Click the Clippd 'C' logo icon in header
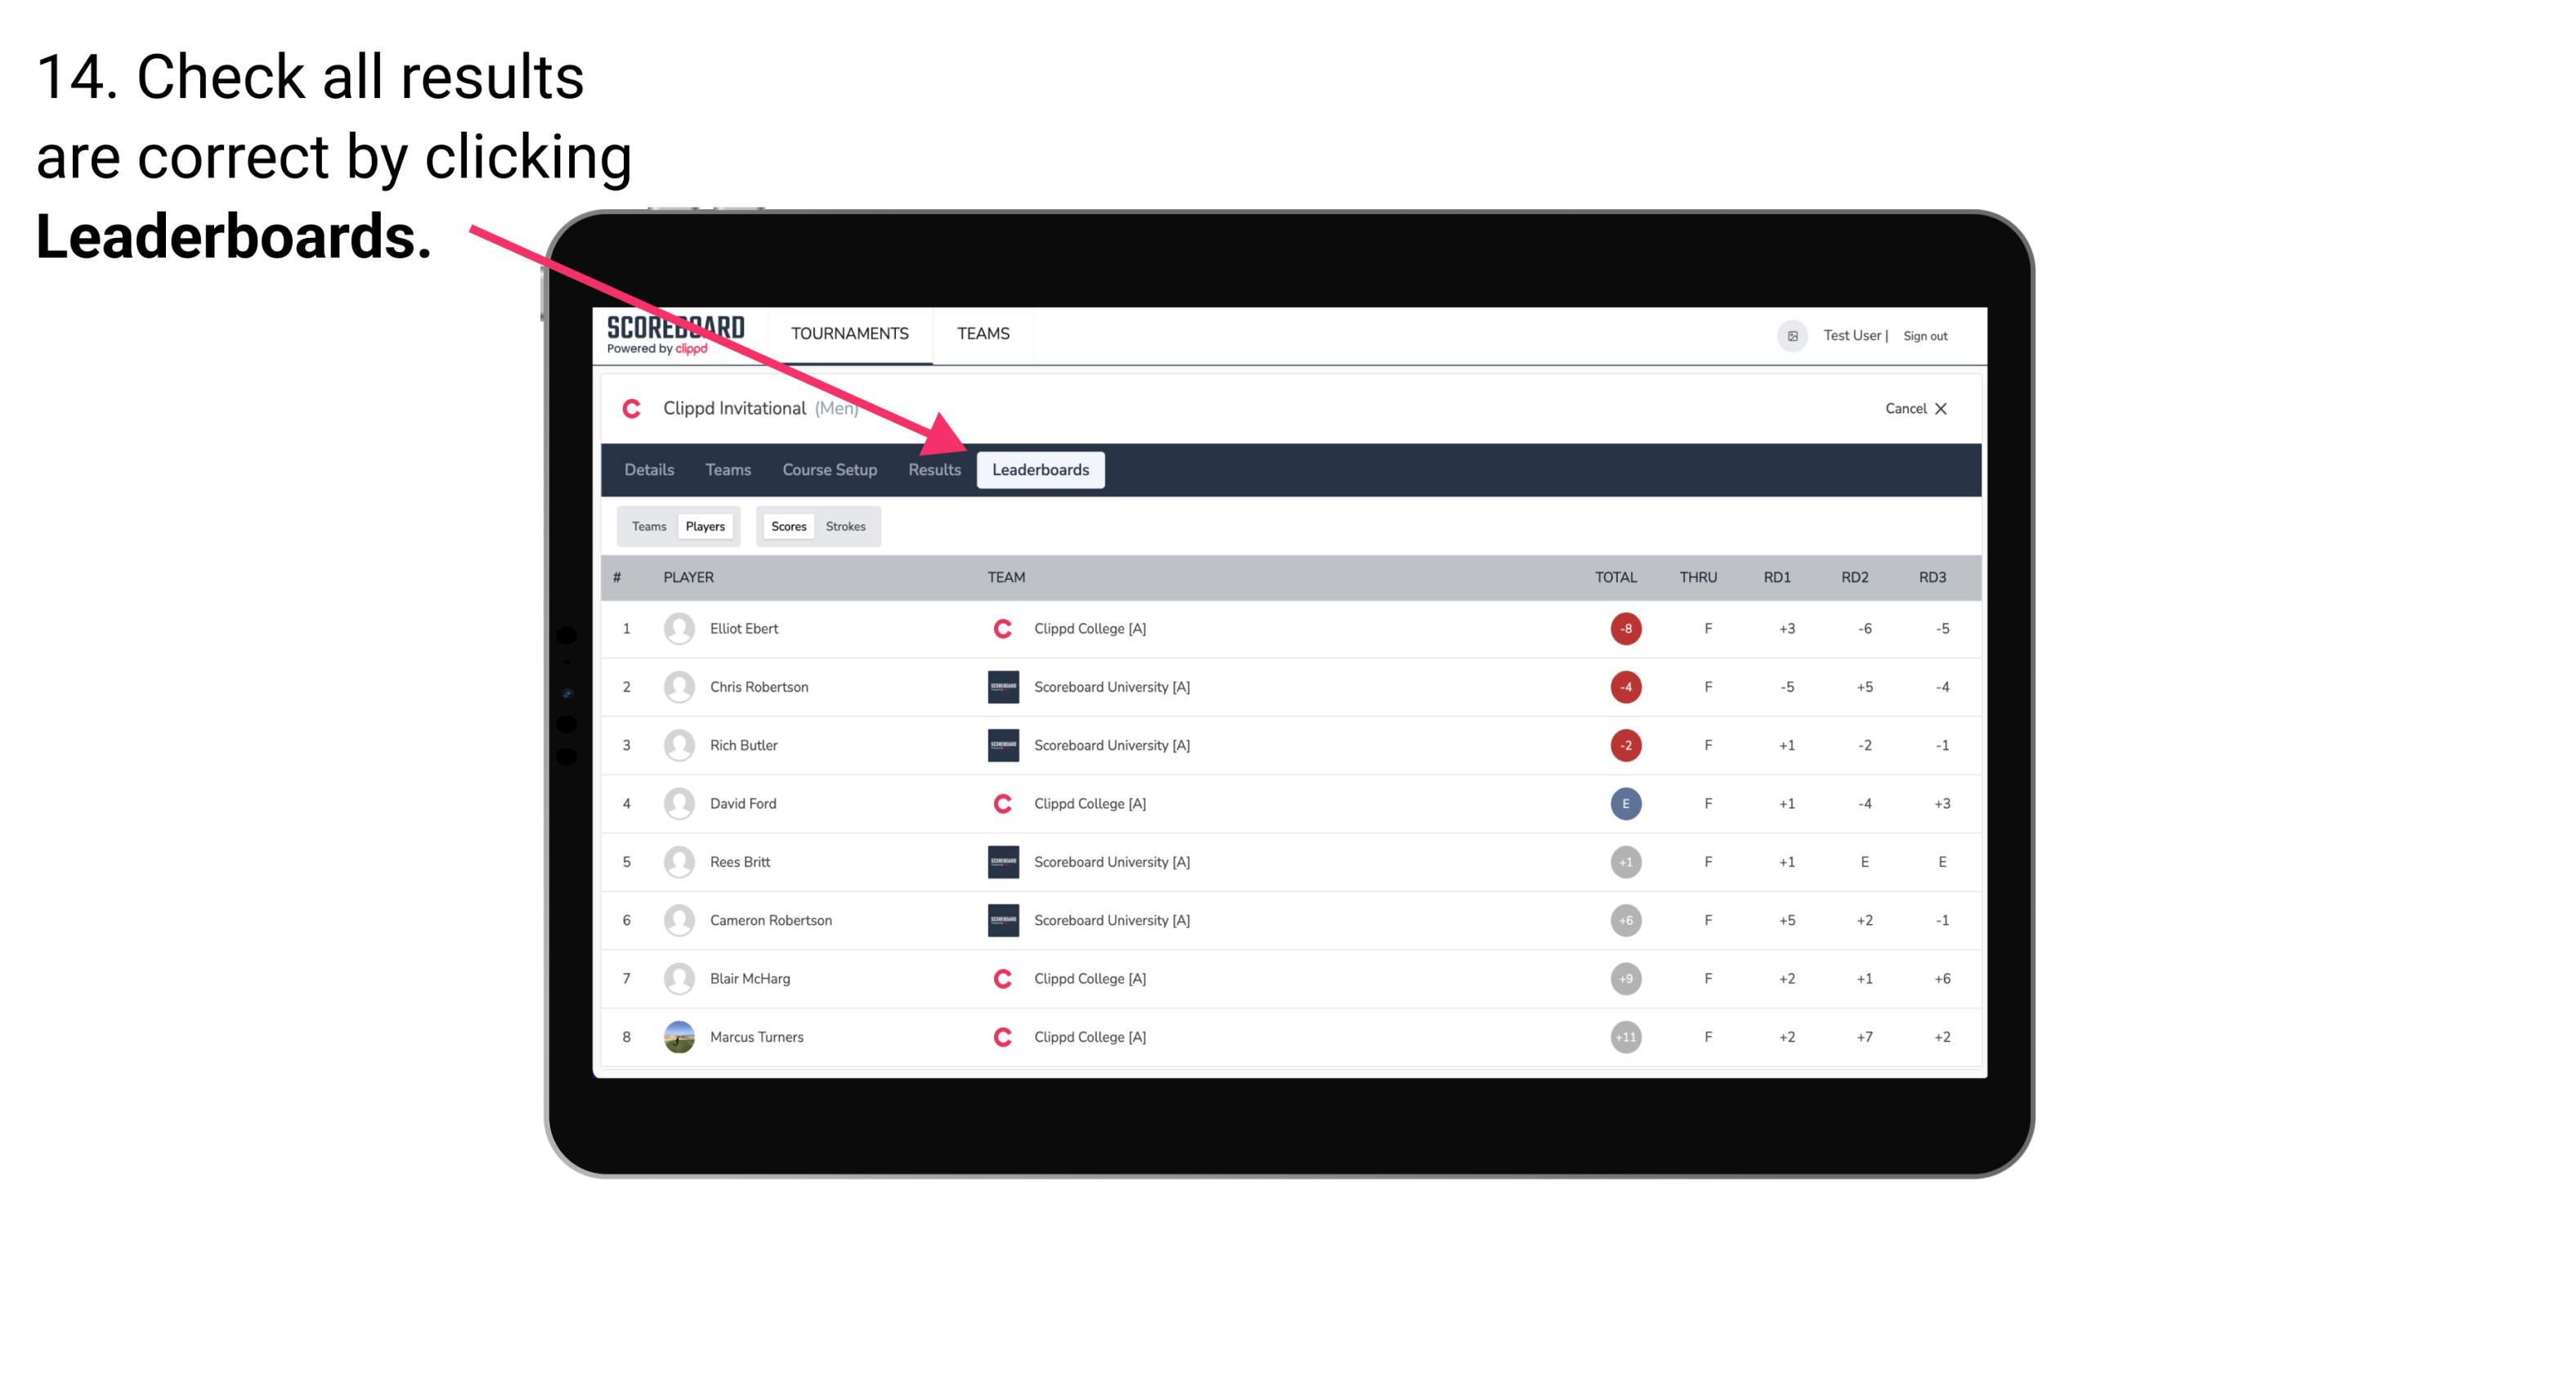Image resolution: width=2576 pixels, height=1386 pixels. (x=631, y=408)
